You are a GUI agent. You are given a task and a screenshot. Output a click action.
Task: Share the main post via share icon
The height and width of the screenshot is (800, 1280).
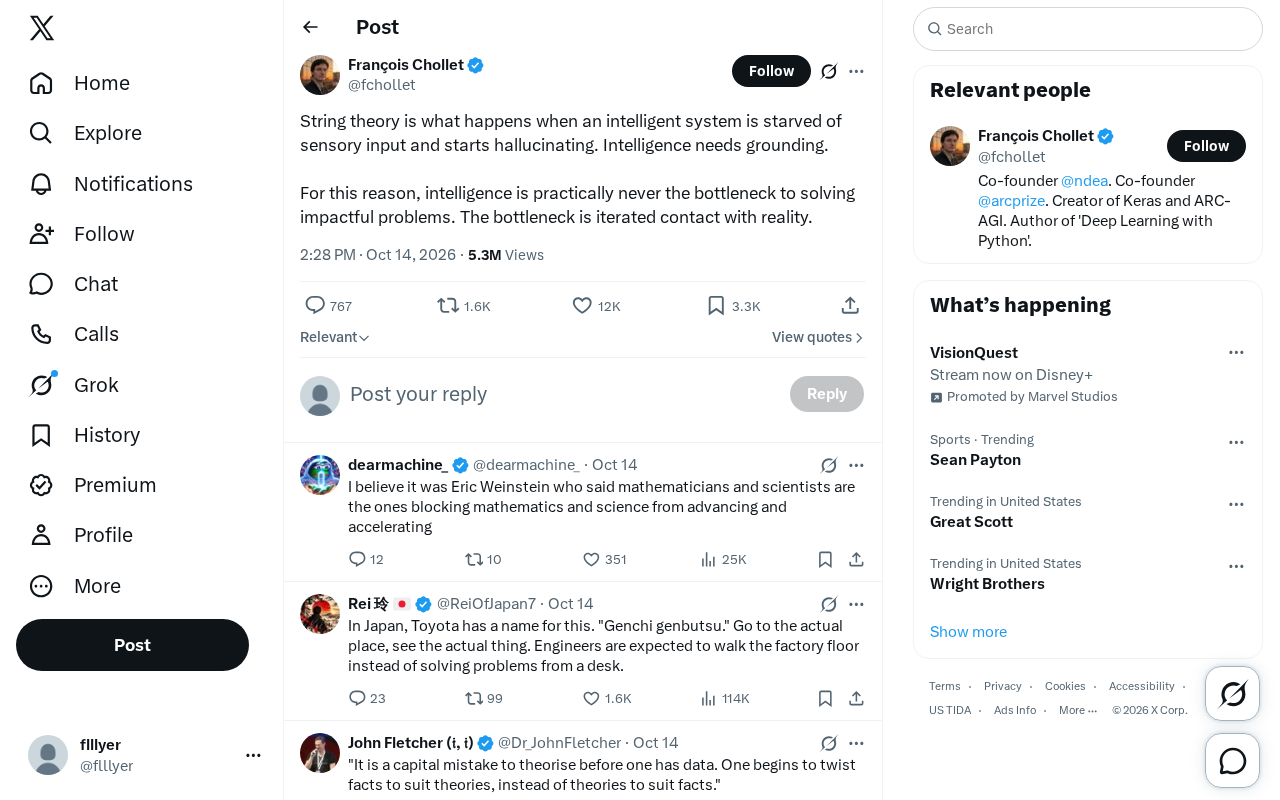[850, 305]
